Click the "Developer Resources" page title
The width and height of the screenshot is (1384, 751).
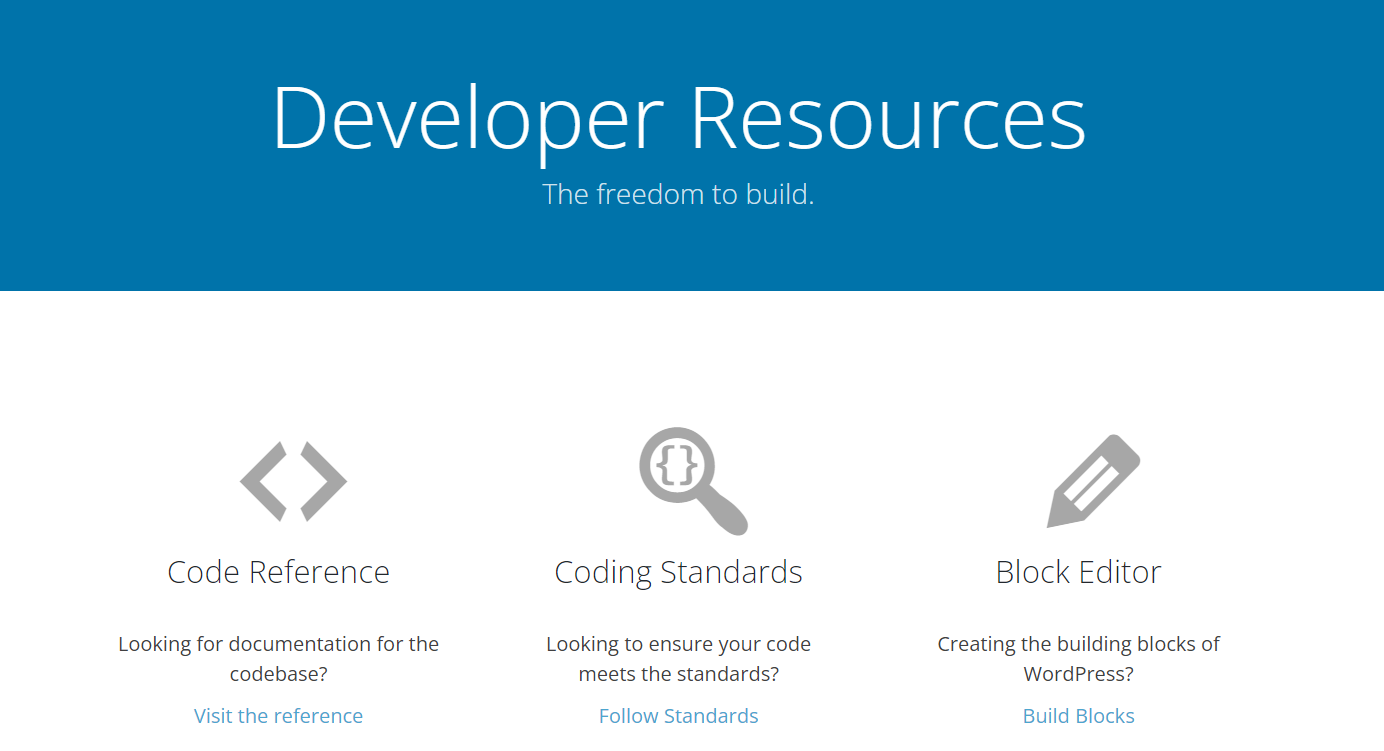click(x=678, y=118)
